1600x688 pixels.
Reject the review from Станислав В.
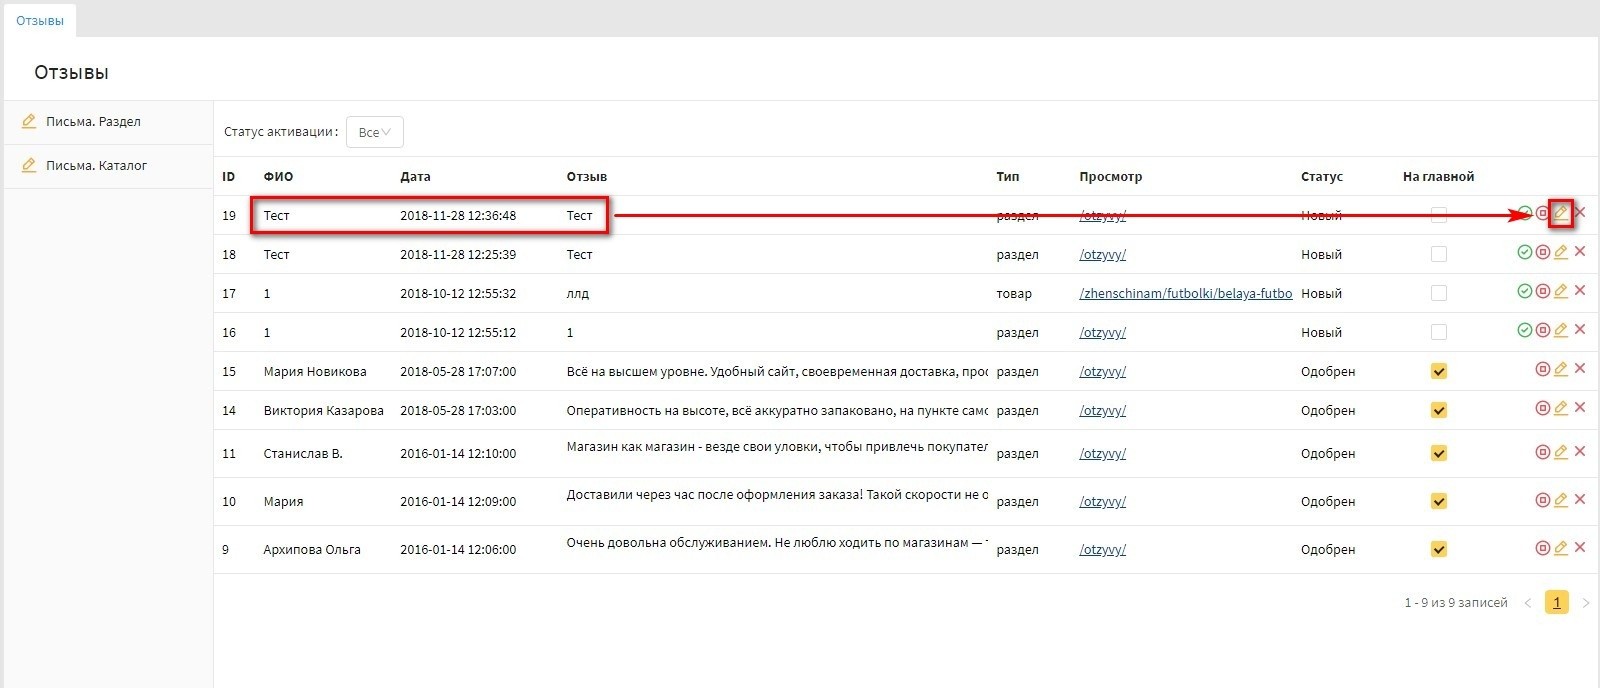point(1542,452)
